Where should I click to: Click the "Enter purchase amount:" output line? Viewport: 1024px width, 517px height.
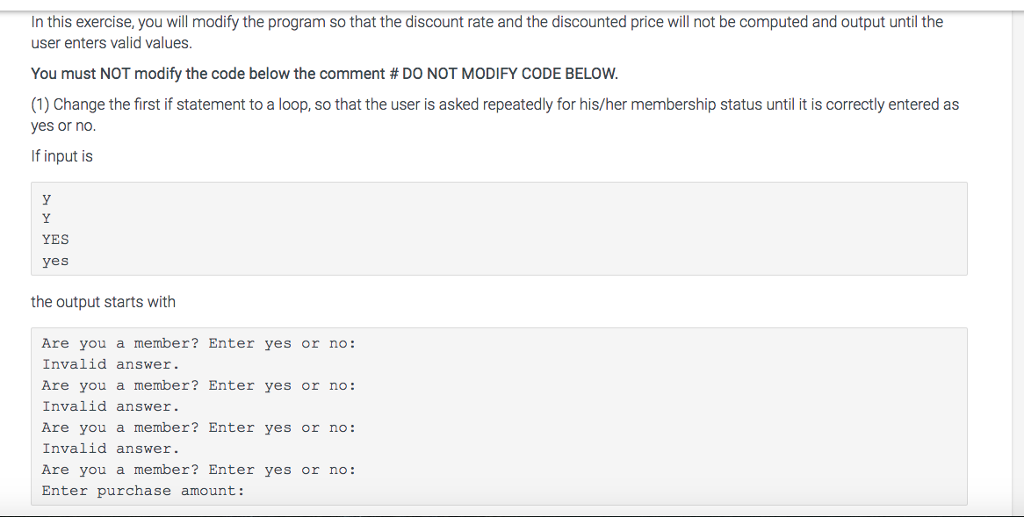(x=143, y=491)
